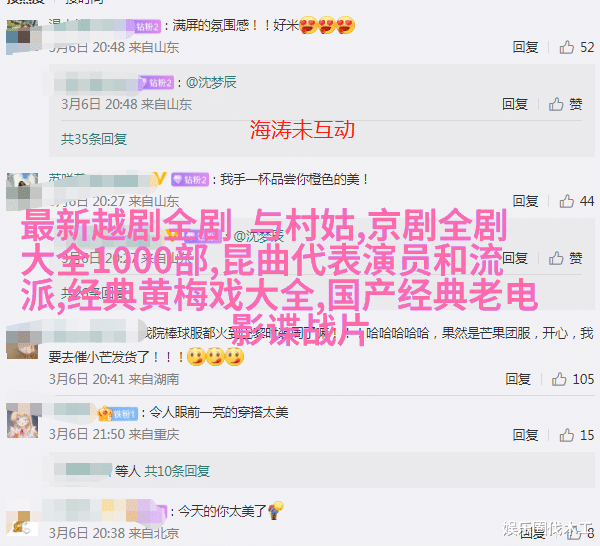Like the comment with 52 likes

[566, 47]
